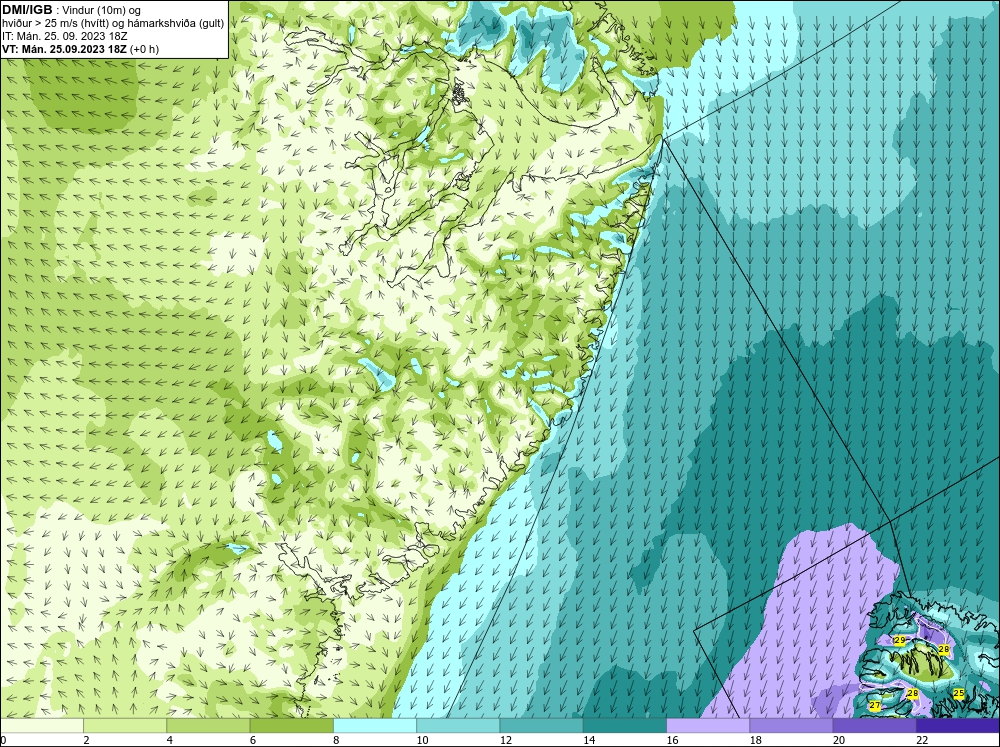Click the legend scale value 6
This screenshot has width=1000, height=747.
[253, 740]
